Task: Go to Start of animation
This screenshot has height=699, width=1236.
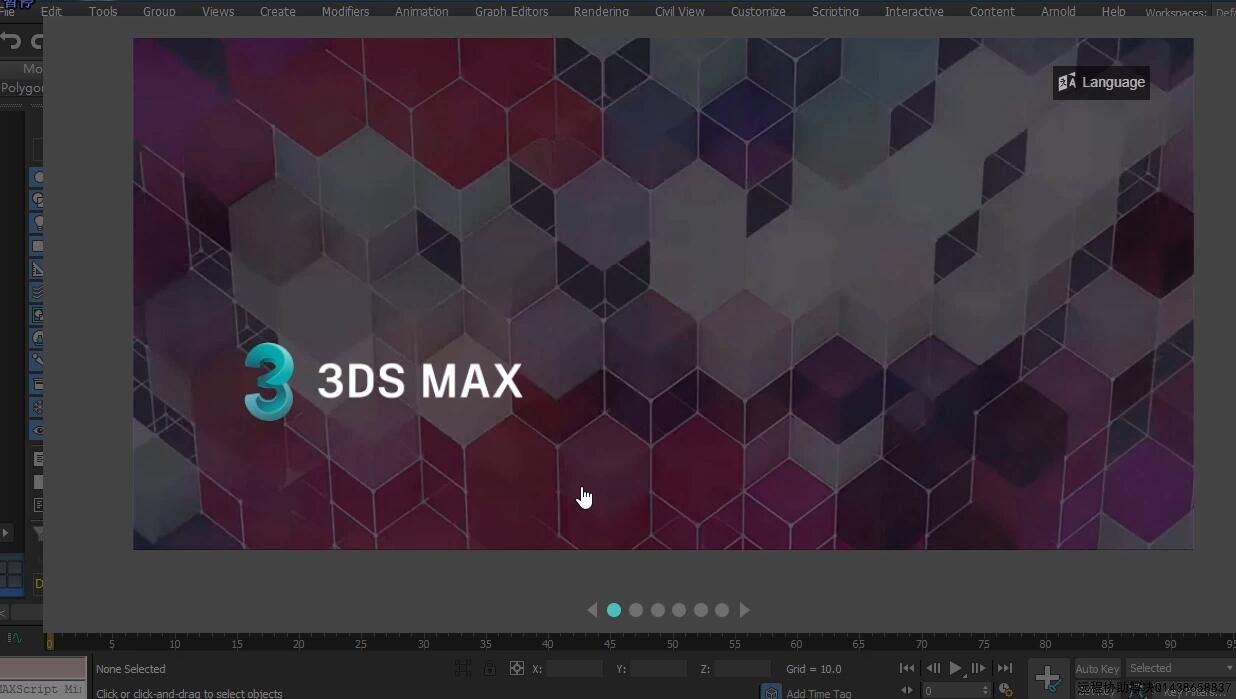Action: 907,668
